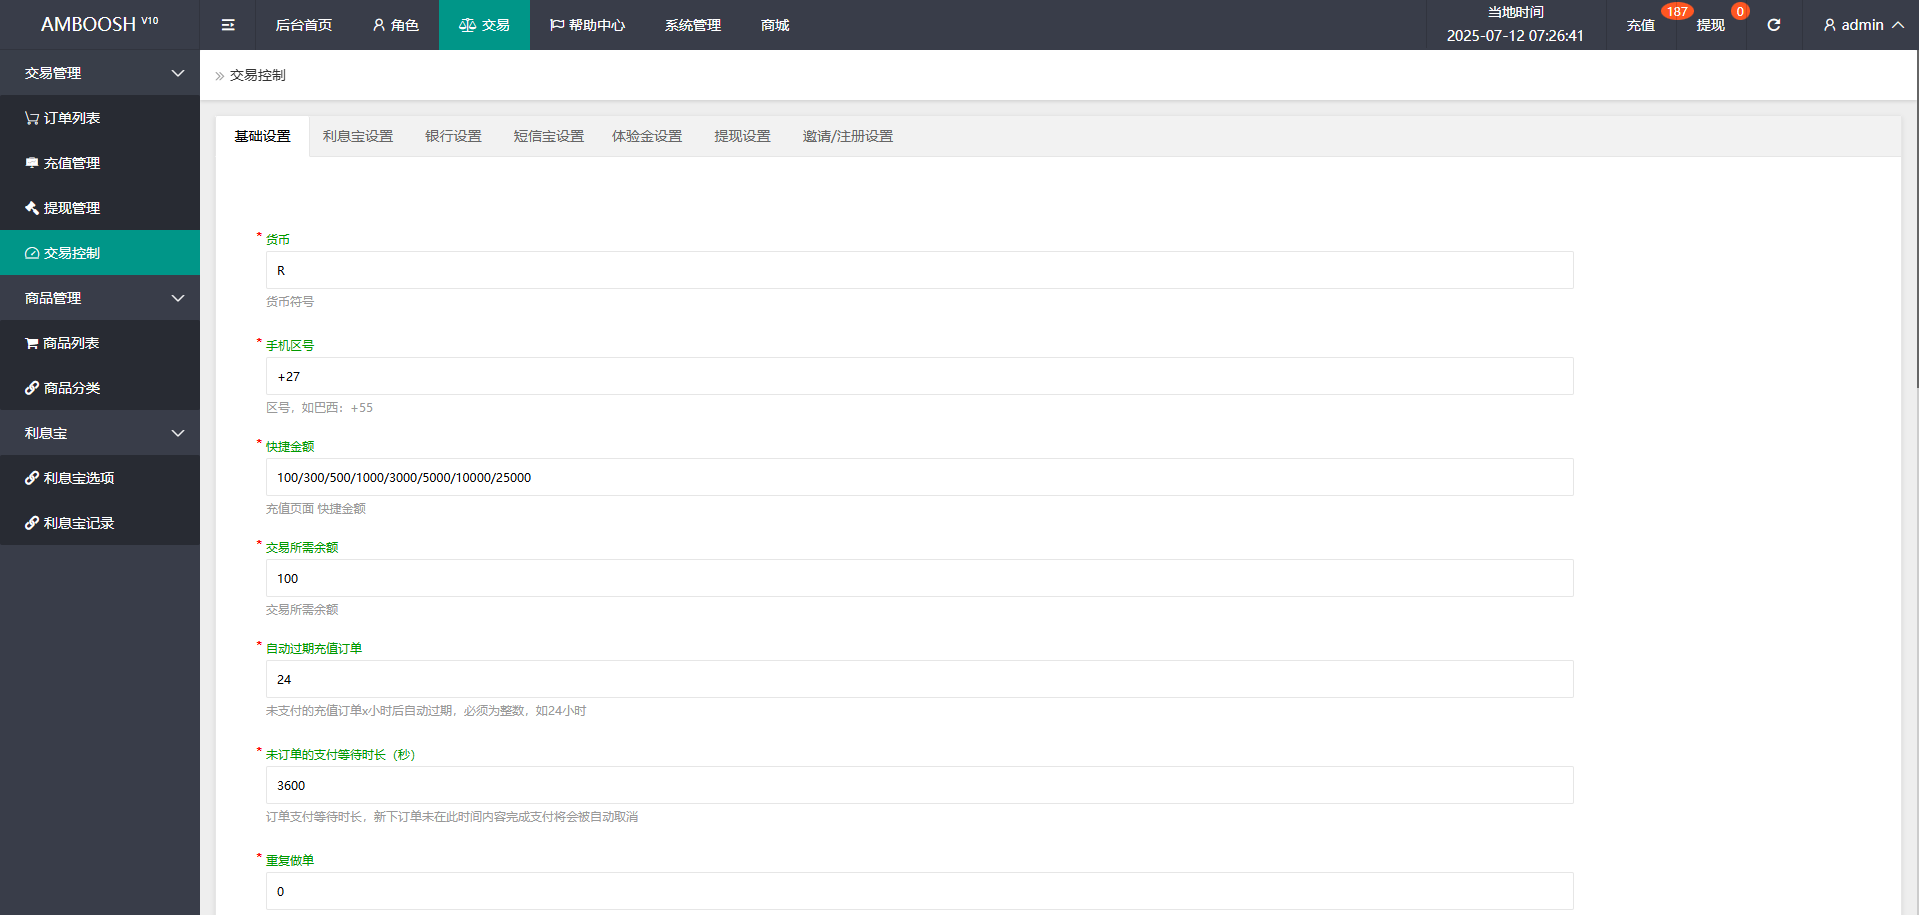The width and height of the screenshot is (1919, 915).
Task: Click the admin user avatar icon
Action: click(x=1829, y=25)
